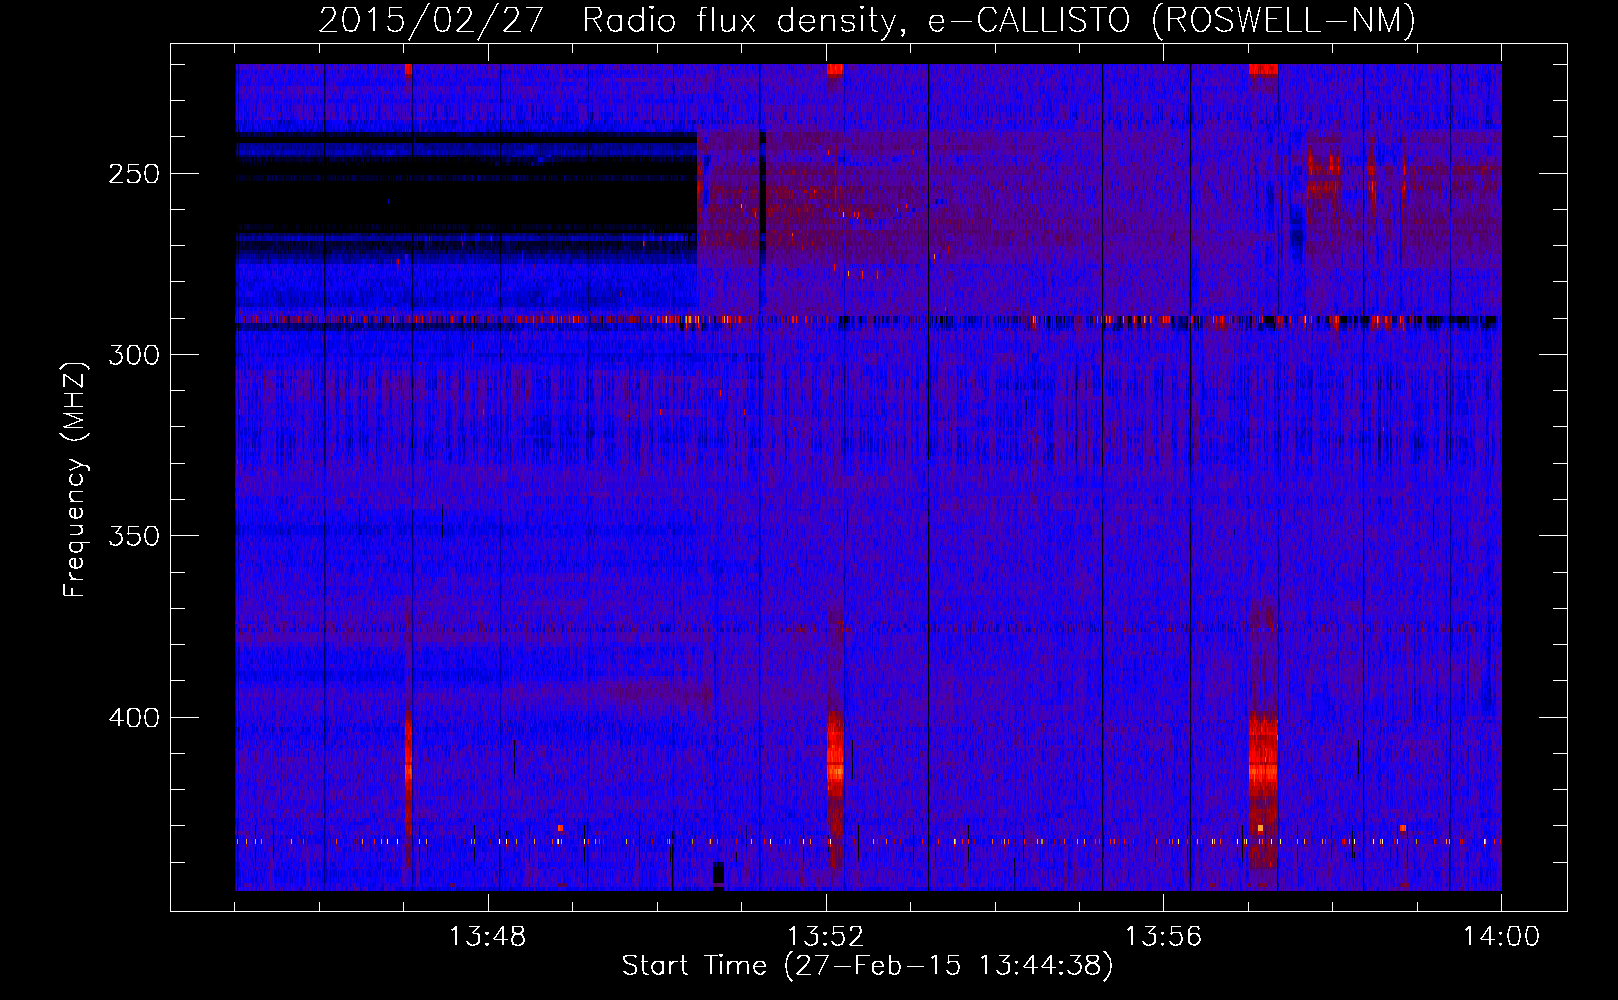Click the 13:52 time tick label
Image resolution: width=1618 pixels, height=1000 pixels.
point(825,936)
